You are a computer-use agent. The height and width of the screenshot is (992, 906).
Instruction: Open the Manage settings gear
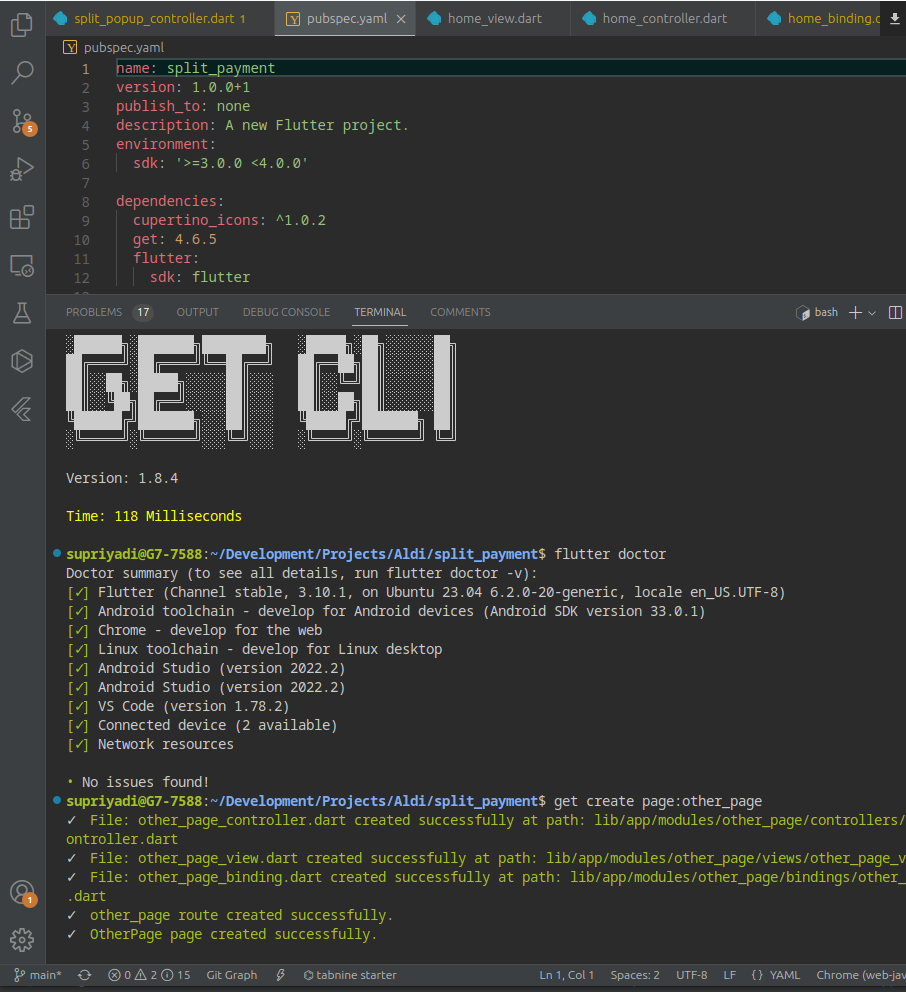(x=21, y=939)
